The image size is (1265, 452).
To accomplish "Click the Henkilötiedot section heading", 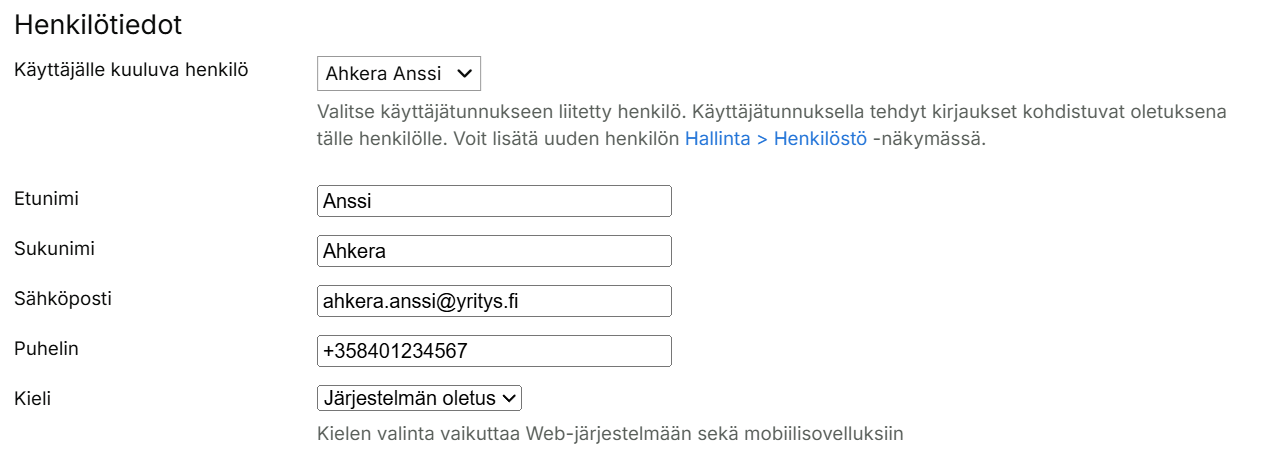I will point(98,26).
